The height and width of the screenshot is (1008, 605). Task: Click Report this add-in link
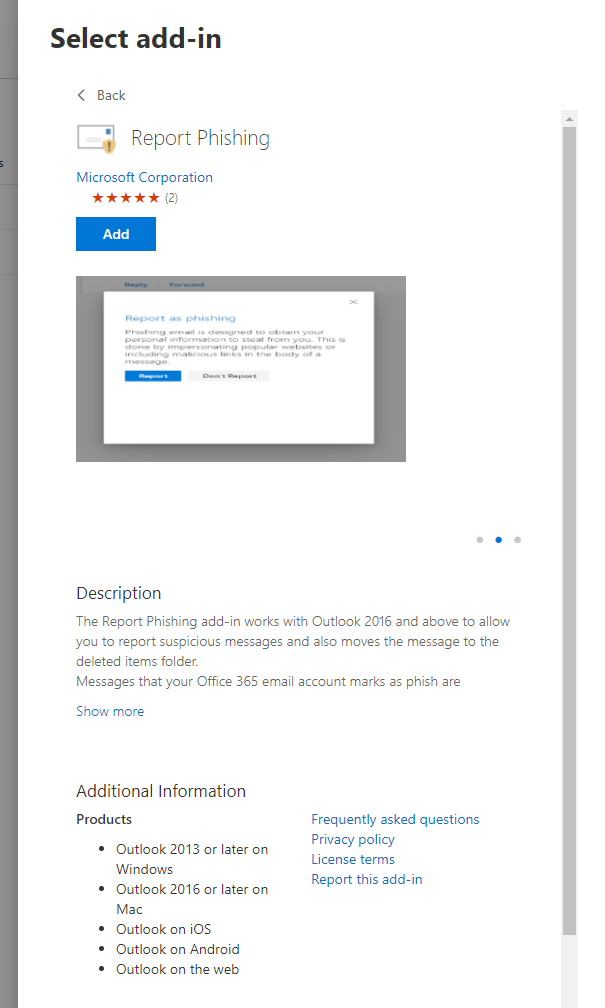click(366, 879)
